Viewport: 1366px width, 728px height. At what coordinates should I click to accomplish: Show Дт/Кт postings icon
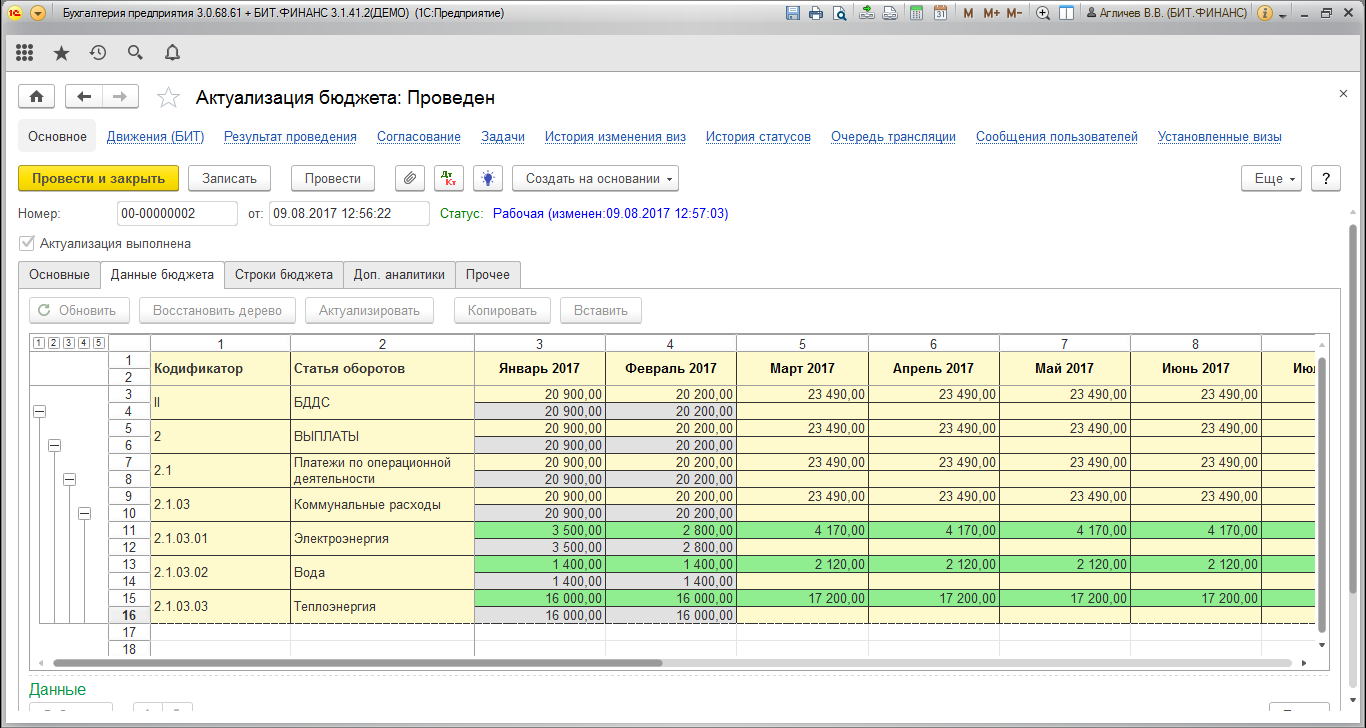coord(450,178)
